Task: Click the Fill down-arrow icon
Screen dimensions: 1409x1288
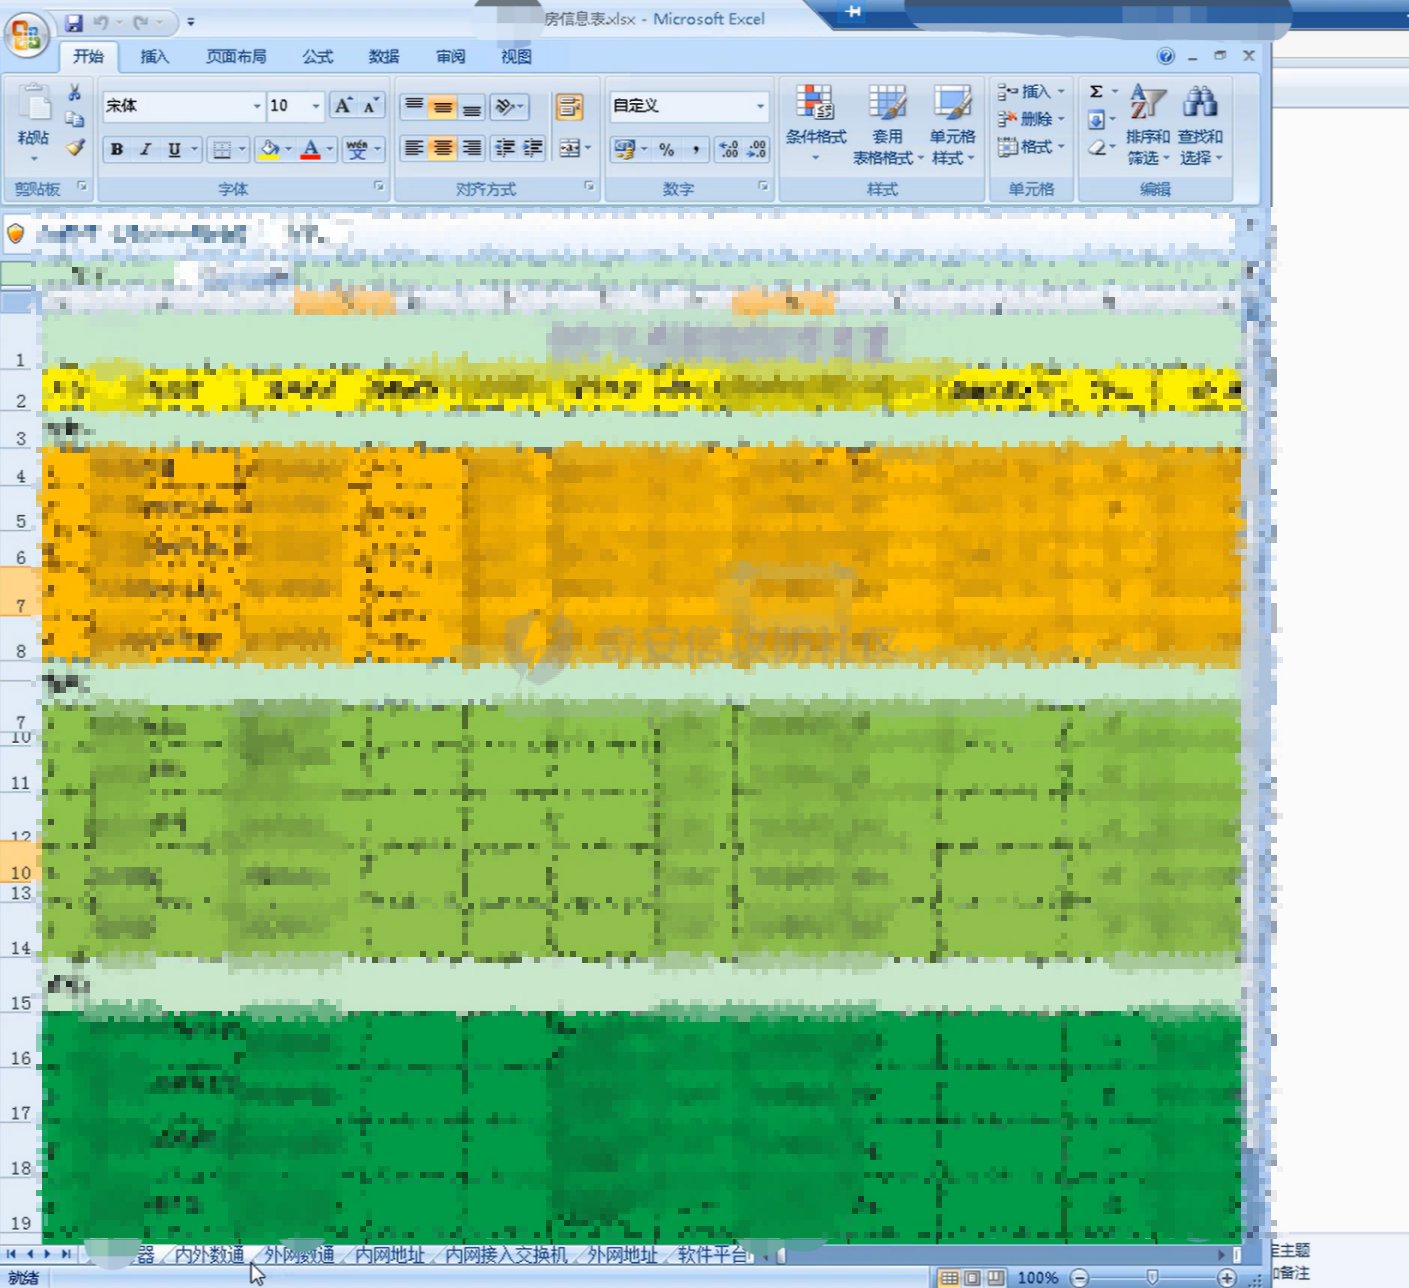Action: pos(1096,120)
